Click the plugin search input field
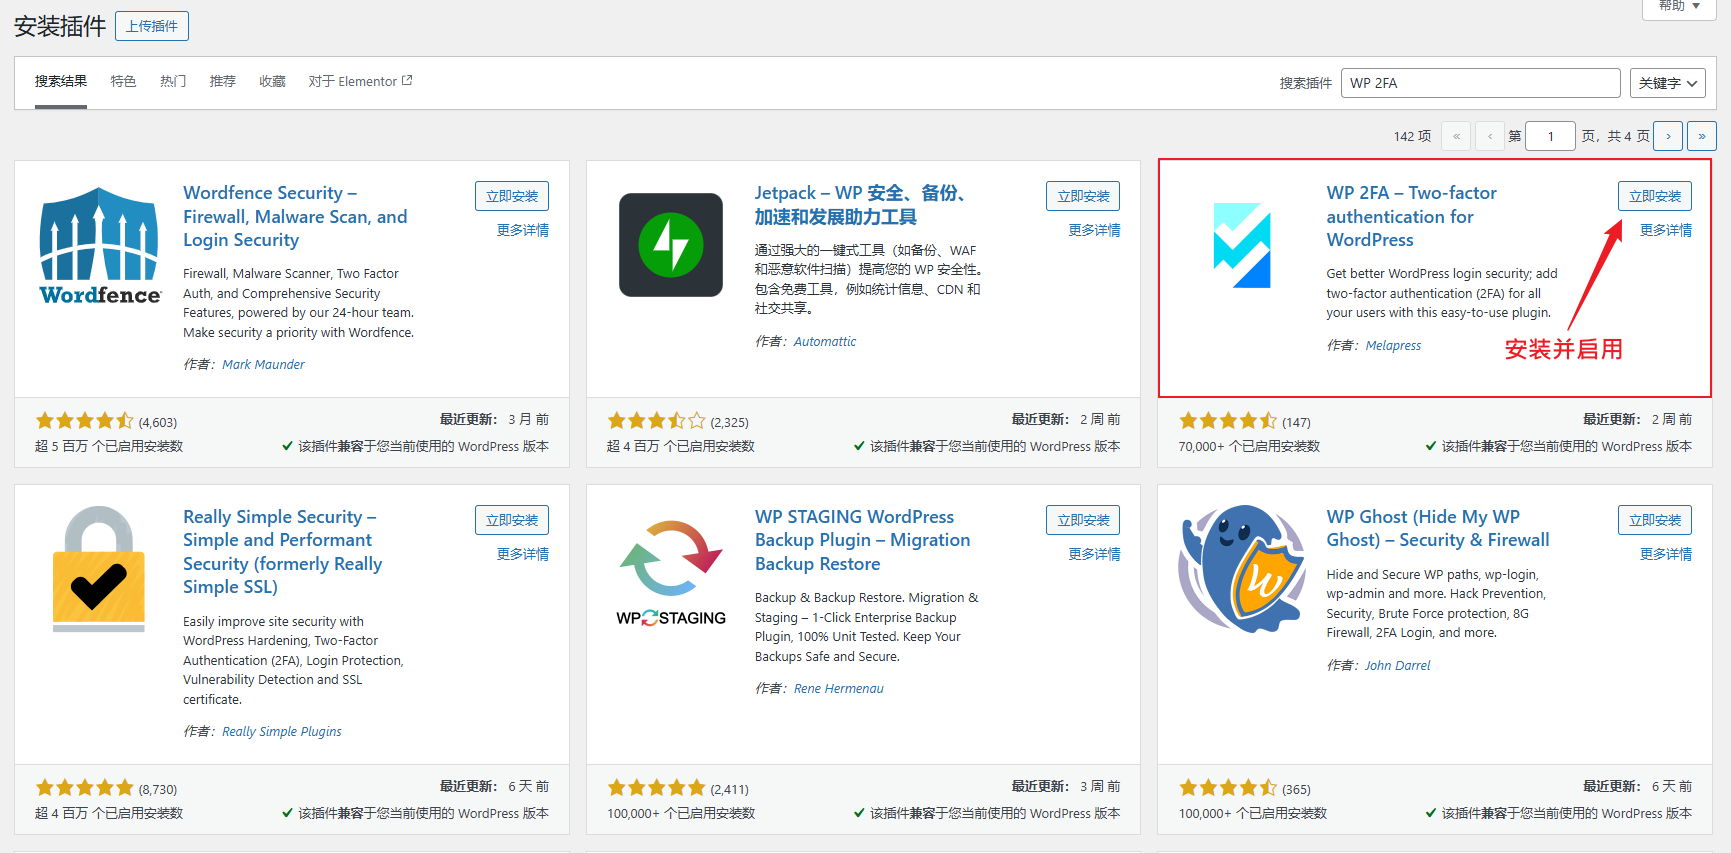Screen dimensions: 1731x853 coord(1480,83)
